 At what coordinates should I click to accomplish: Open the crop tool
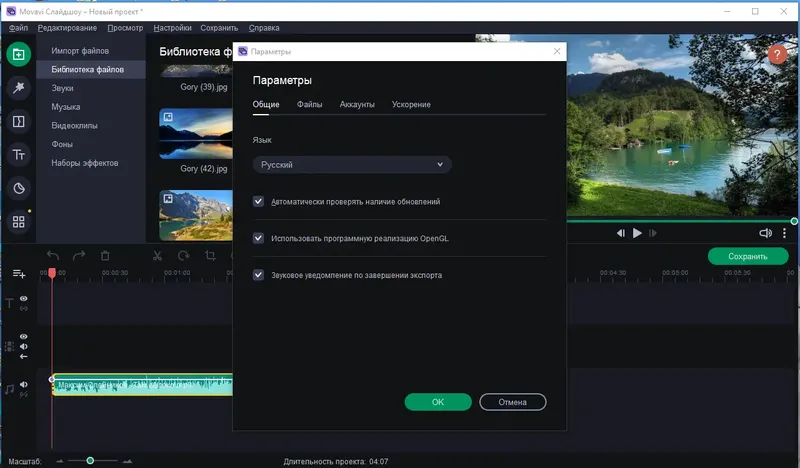coord(210,255)
